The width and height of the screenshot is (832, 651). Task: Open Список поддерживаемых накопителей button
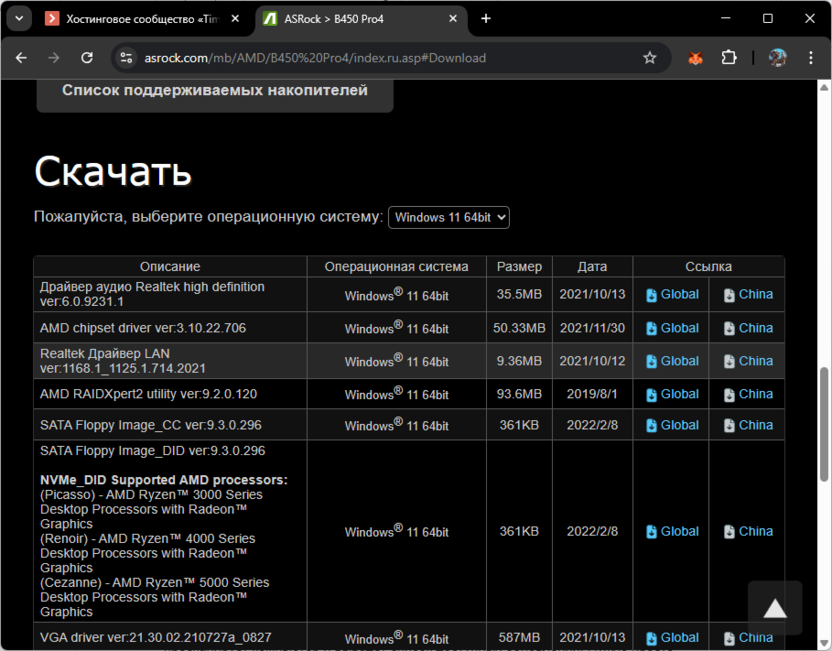[215, 90]
